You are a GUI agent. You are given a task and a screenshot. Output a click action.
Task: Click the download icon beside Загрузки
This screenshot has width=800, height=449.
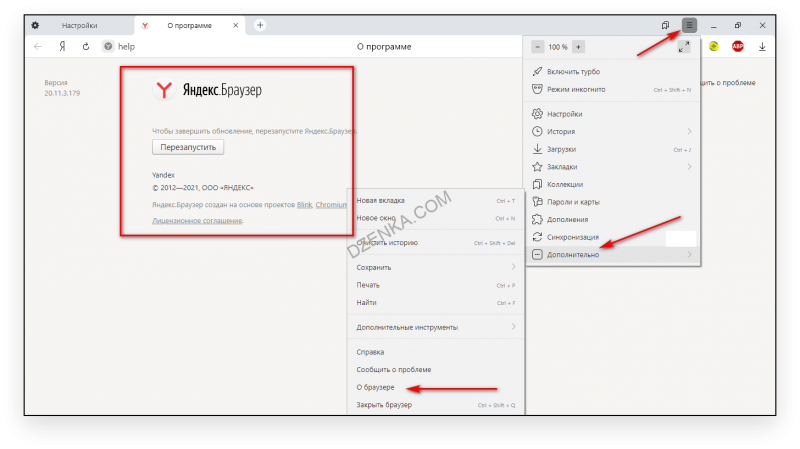click(x=537, y=149)
